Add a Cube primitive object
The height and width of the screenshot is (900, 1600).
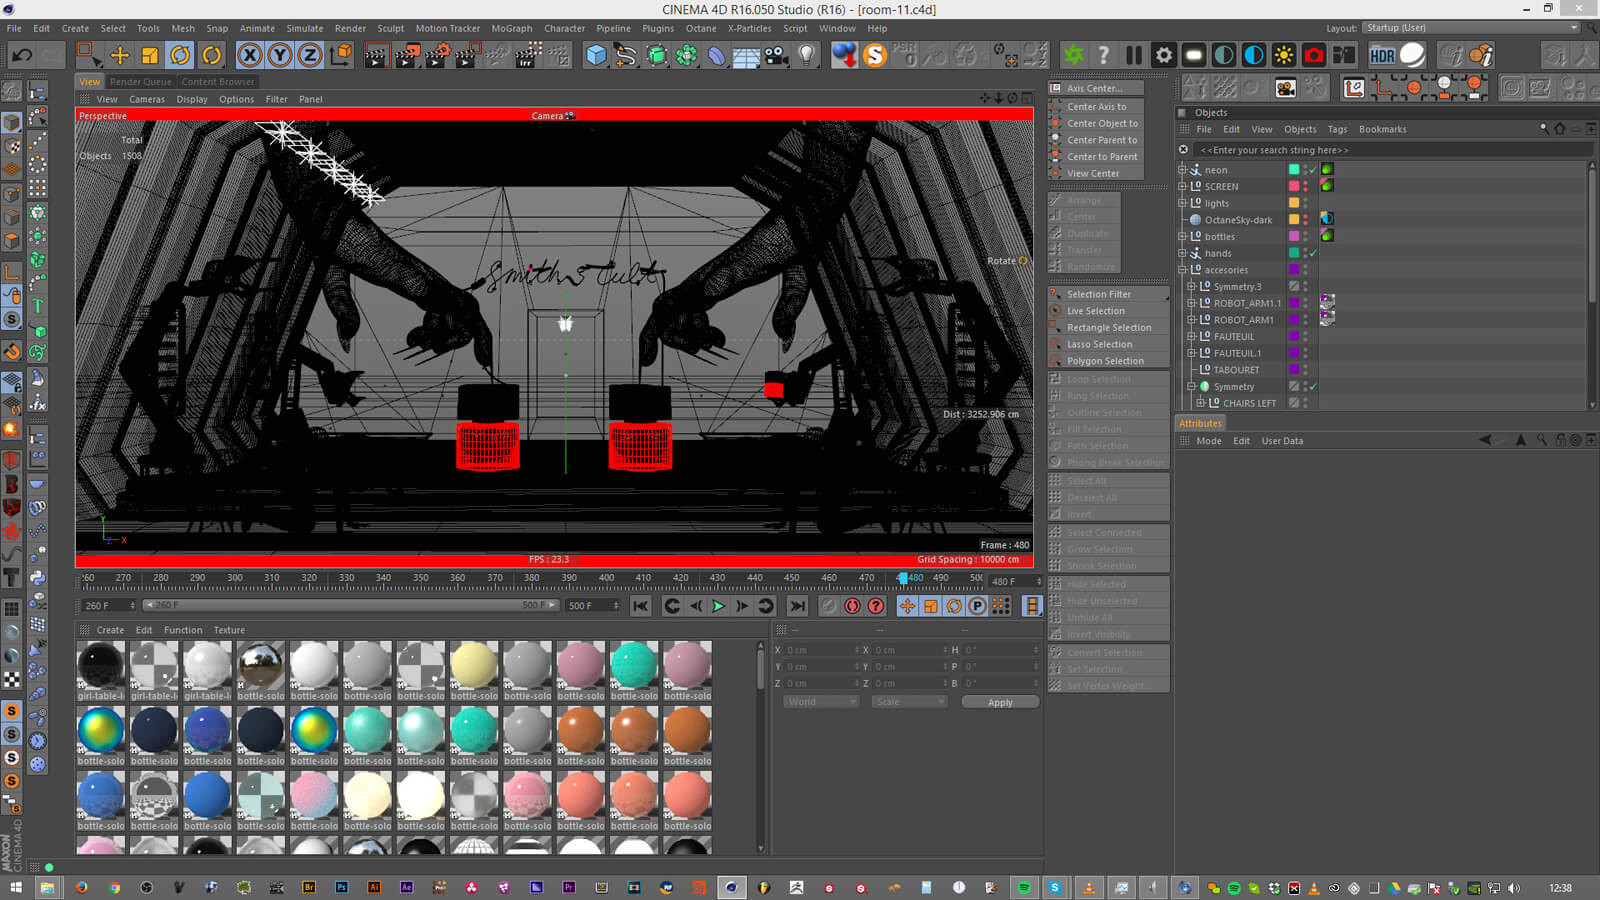tap(596, 55)
